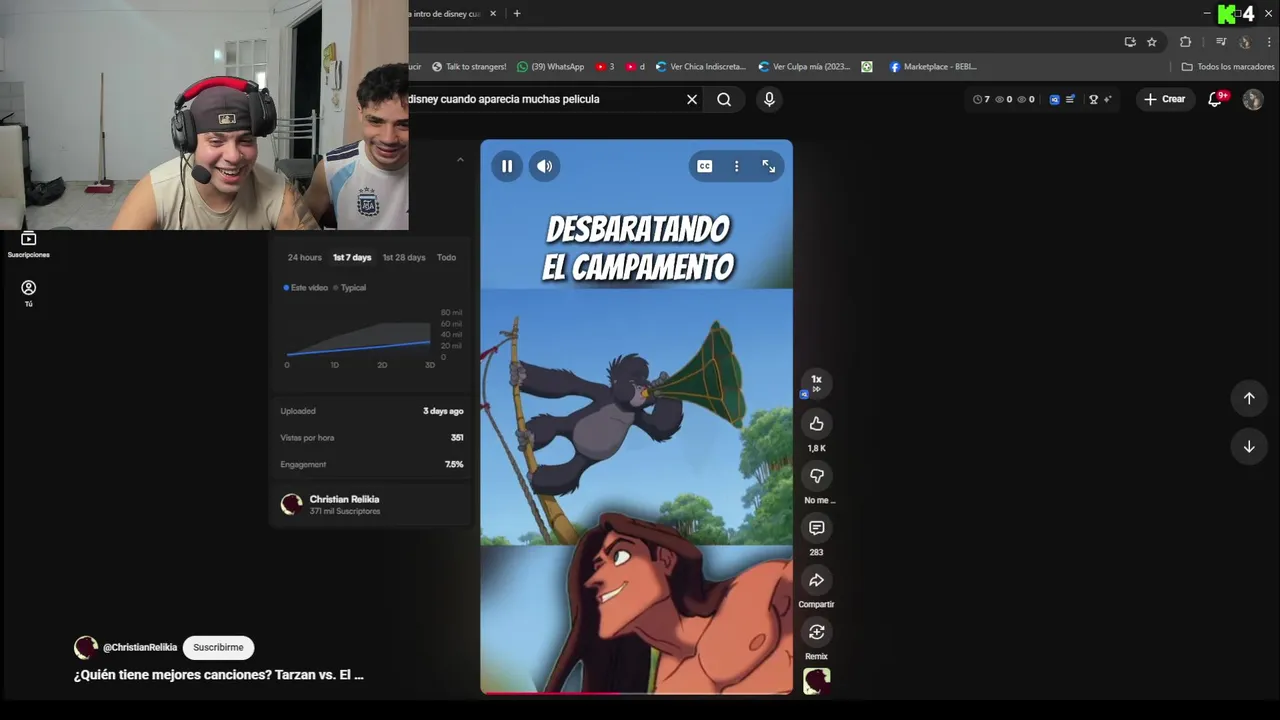
Task: Click the install app icon in address bar
Action: (1130, 42)
